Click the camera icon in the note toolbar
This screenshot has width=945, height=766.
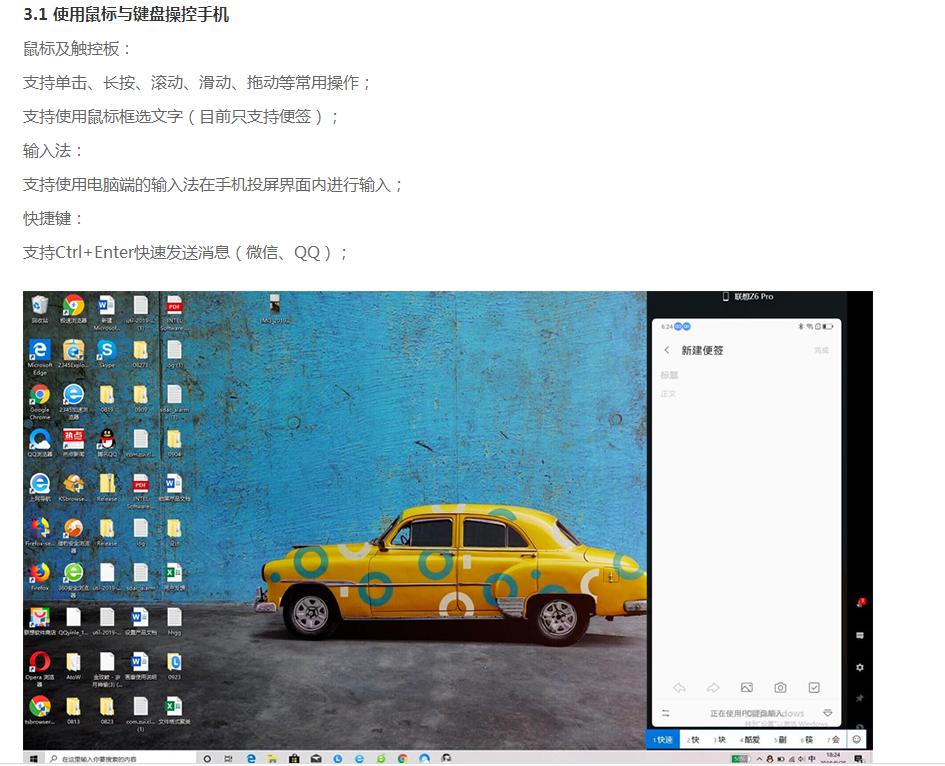(x=780, y=687)
